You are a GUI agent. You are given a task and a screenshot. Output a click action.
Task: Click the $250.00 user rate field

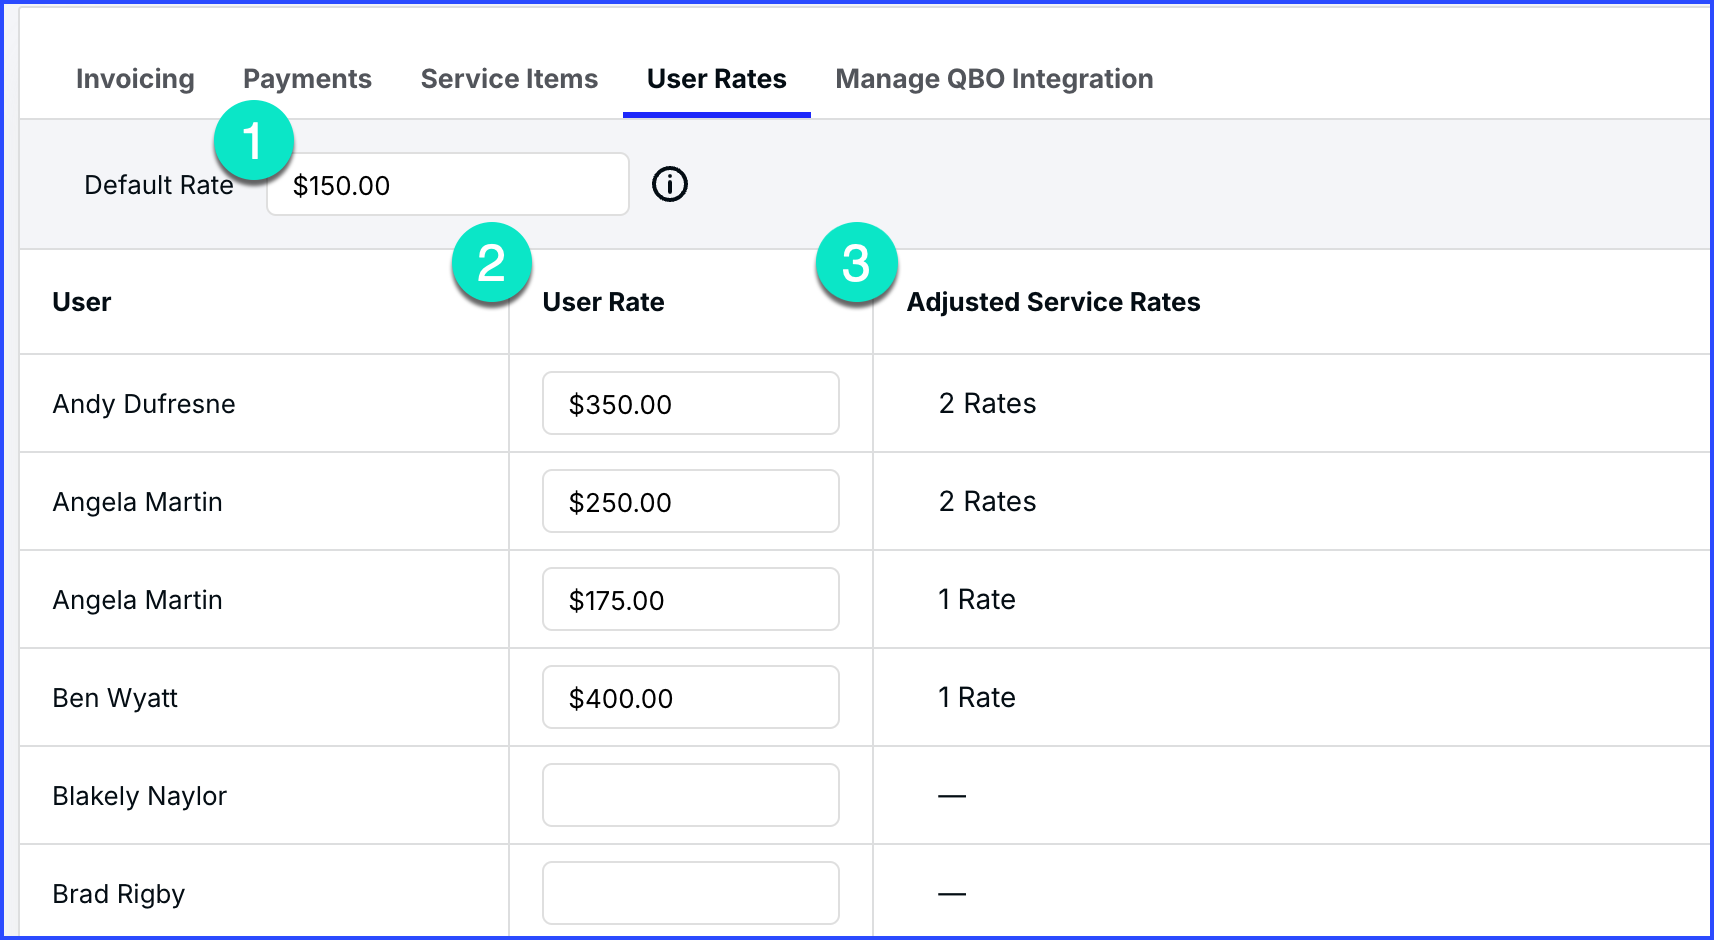(690, 502)
